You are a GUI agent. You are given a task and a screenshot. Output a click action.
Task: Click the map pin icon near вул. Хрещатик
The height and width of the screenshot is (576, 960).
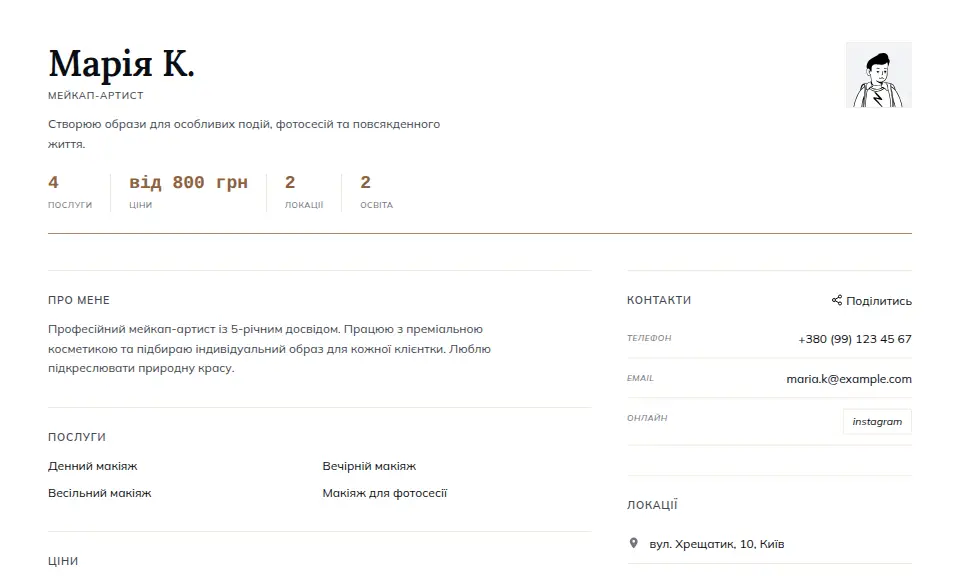(x=634, y=543)
